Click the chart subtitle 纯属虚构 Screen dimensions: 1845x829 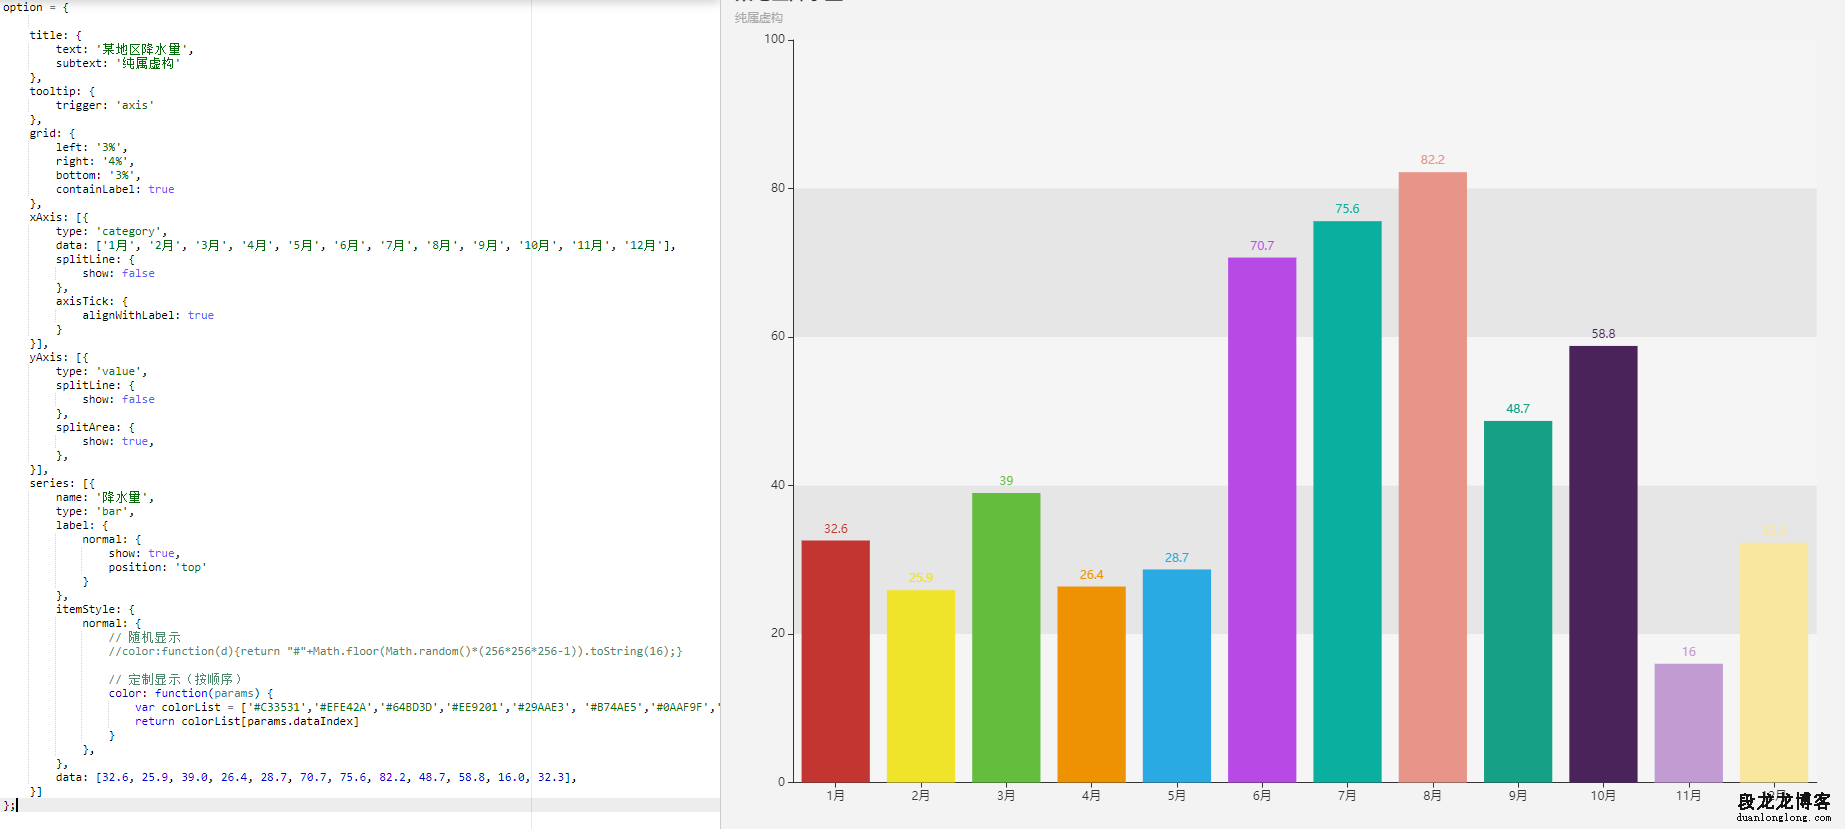759,18
